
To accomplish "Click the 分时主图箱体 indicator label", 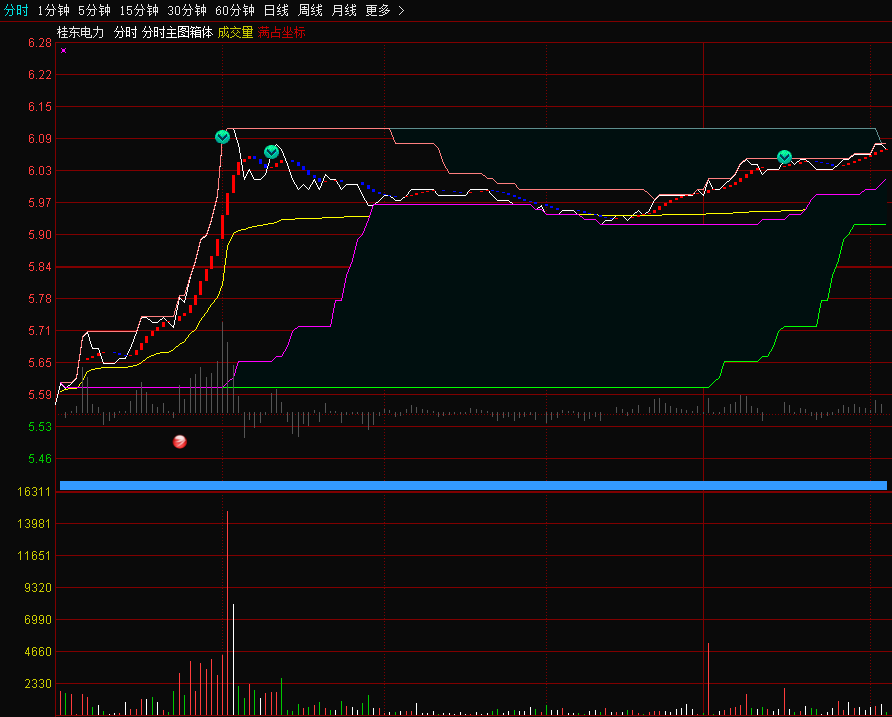I will (177, 32).
